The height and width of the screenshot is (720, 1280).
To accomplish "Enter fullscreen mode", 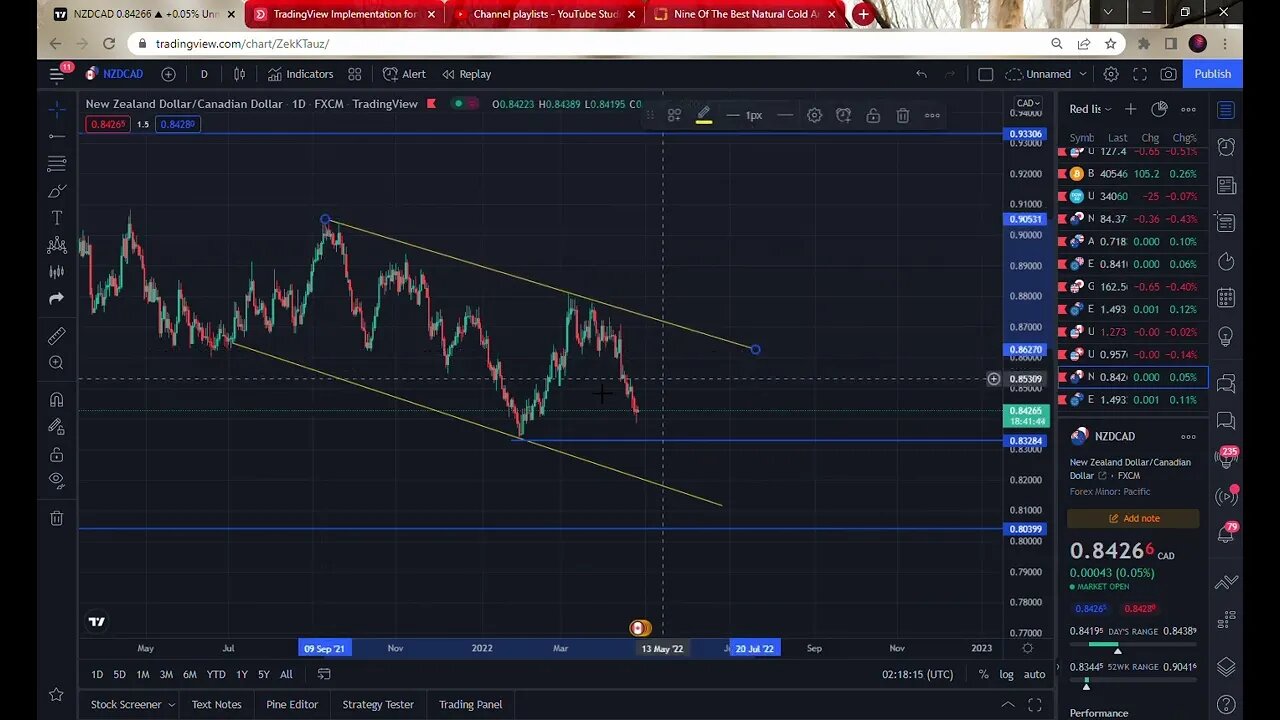I will tap(1140, 74).
